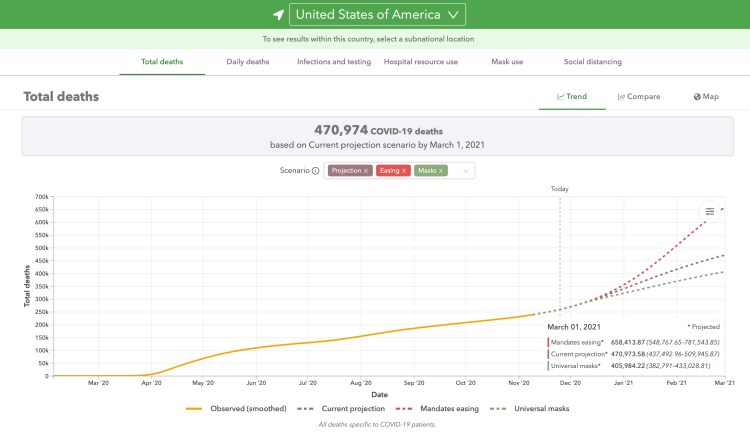
Task: Switch to Infections and testing tab
Action: [336, 62]
